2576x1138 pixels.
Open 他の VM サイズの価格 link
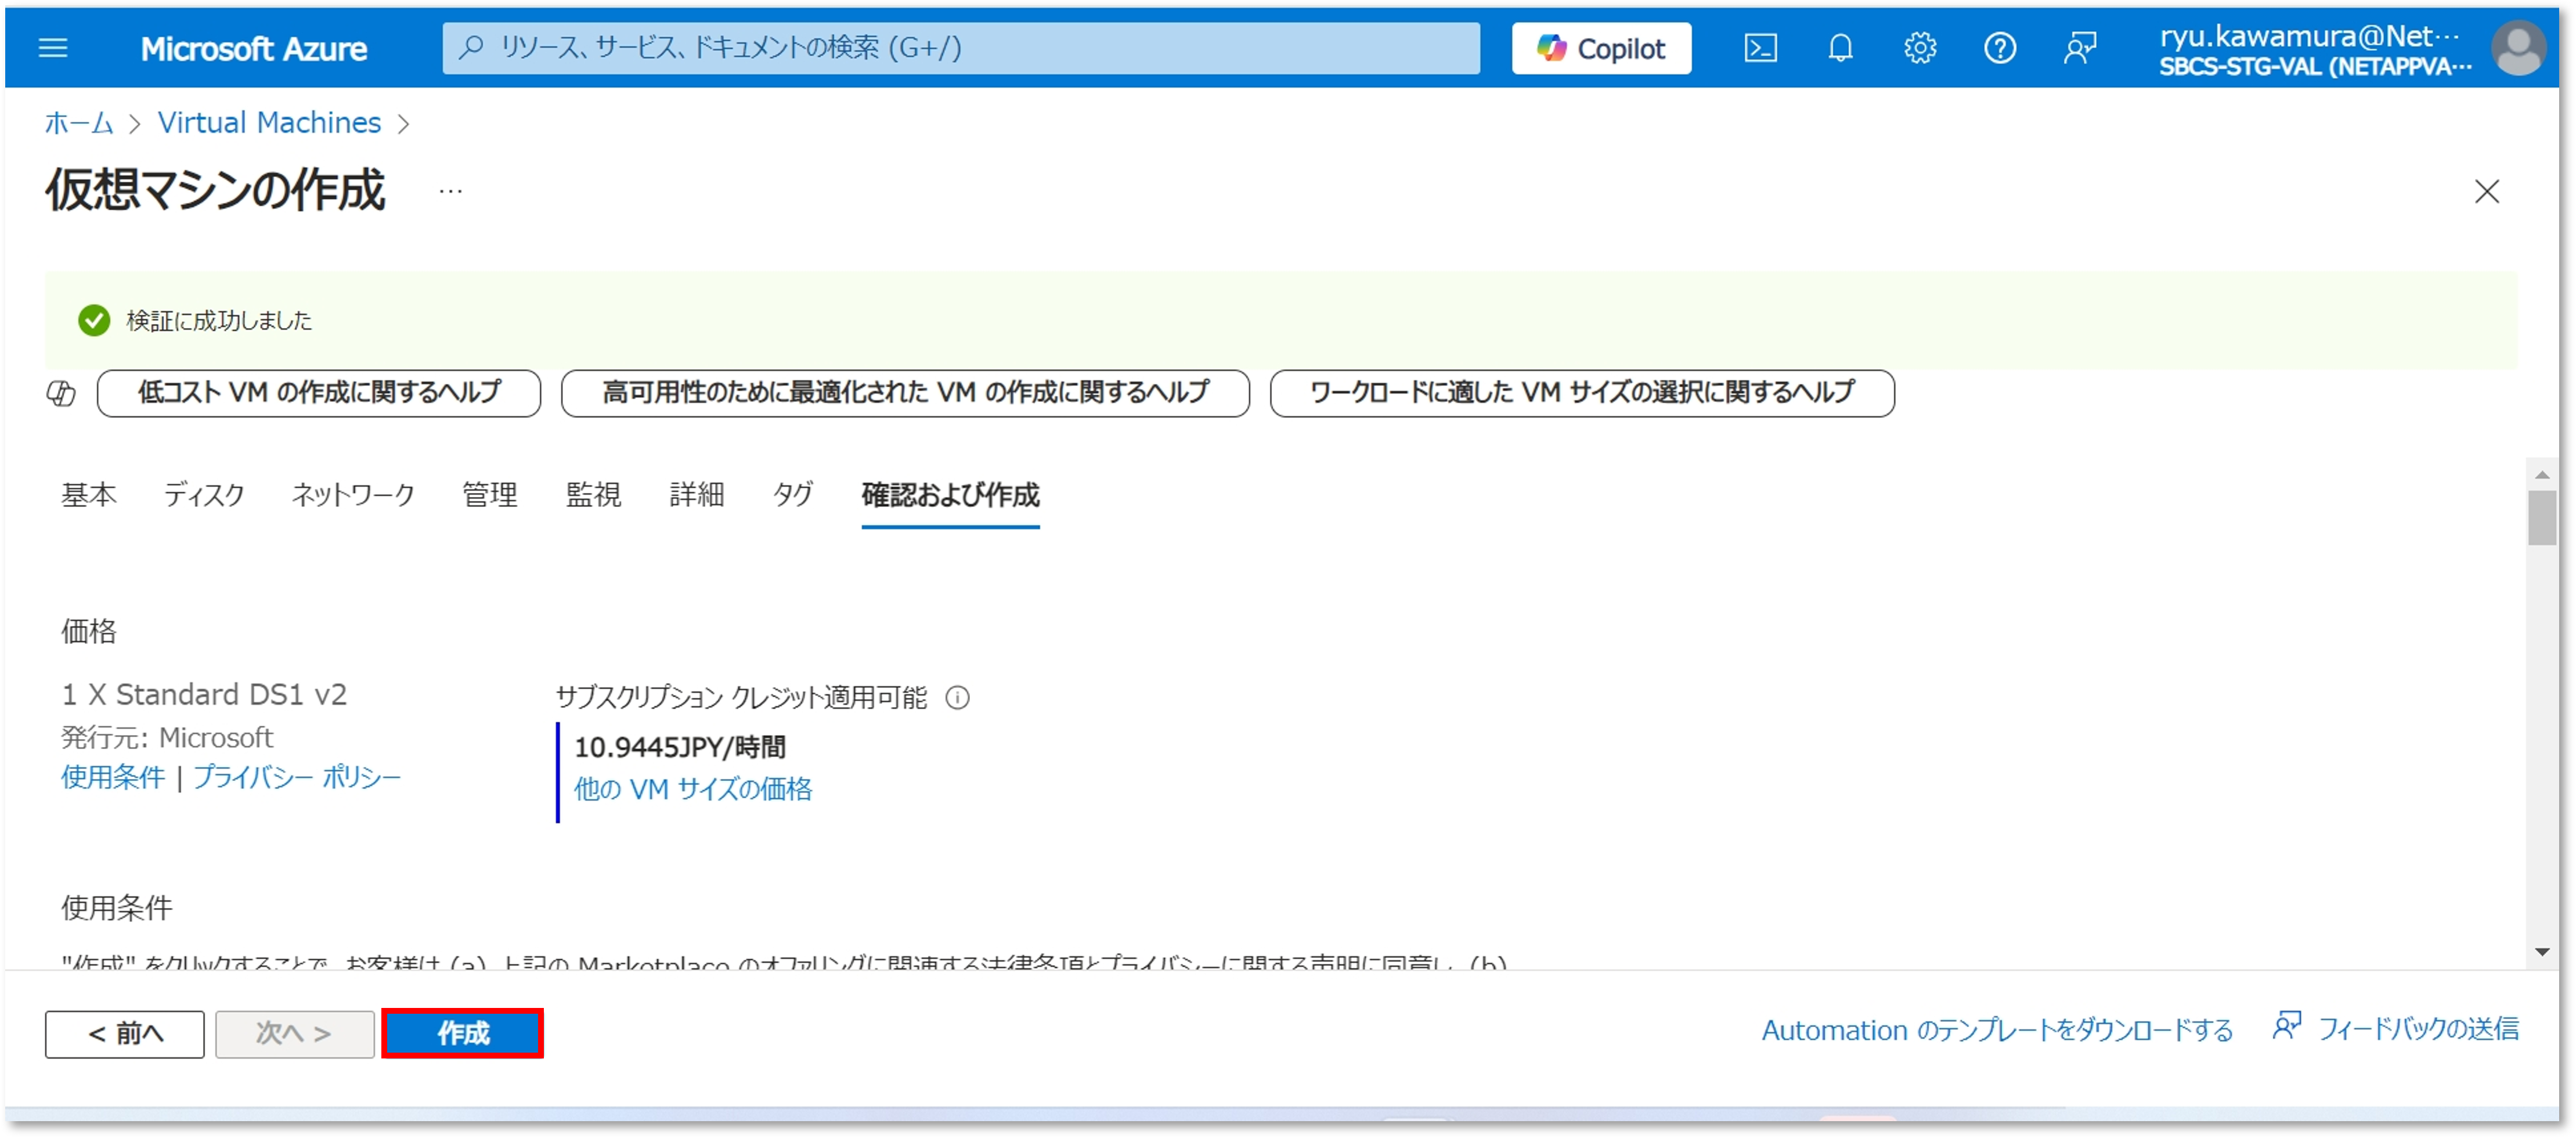[x=693, y=789]
